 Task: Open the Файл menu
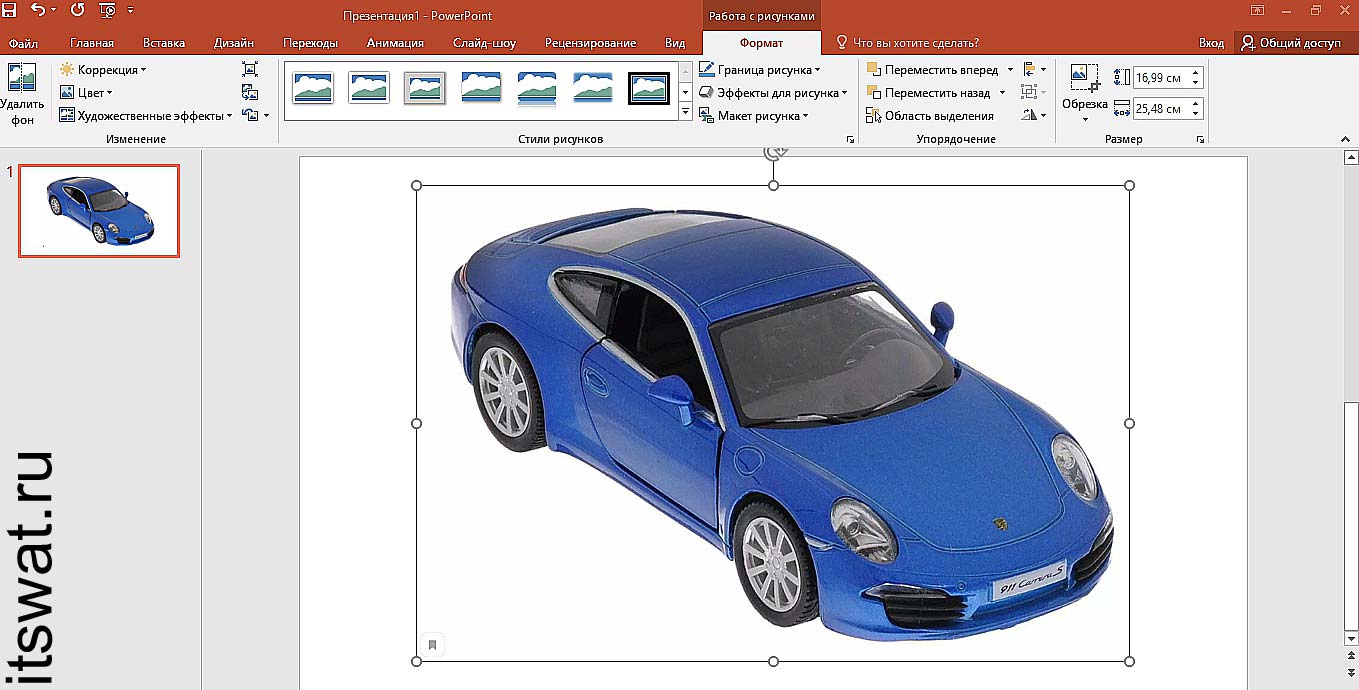(x=23, y=43)
